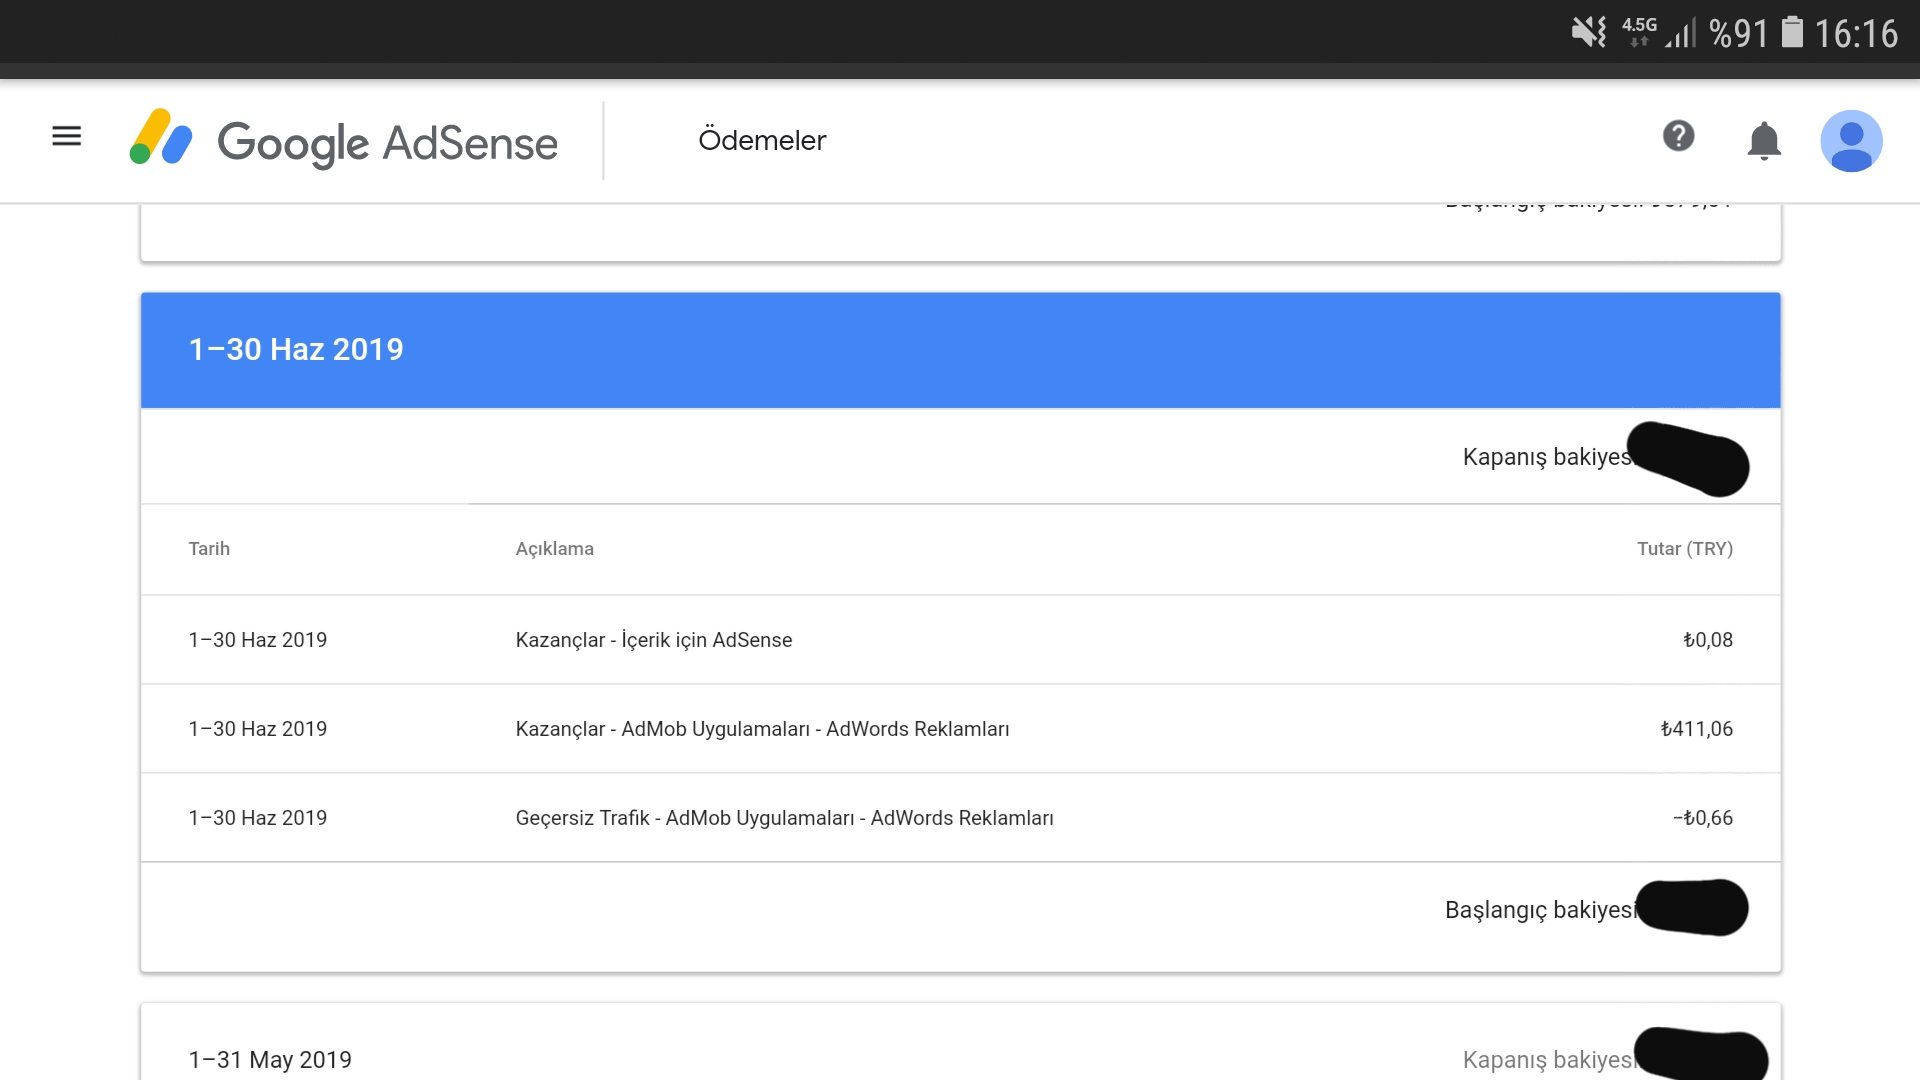Select the 1–30 Haz 2019 blue header
The height and width of the screenshot is (1080, 1920).
[960, 350]
